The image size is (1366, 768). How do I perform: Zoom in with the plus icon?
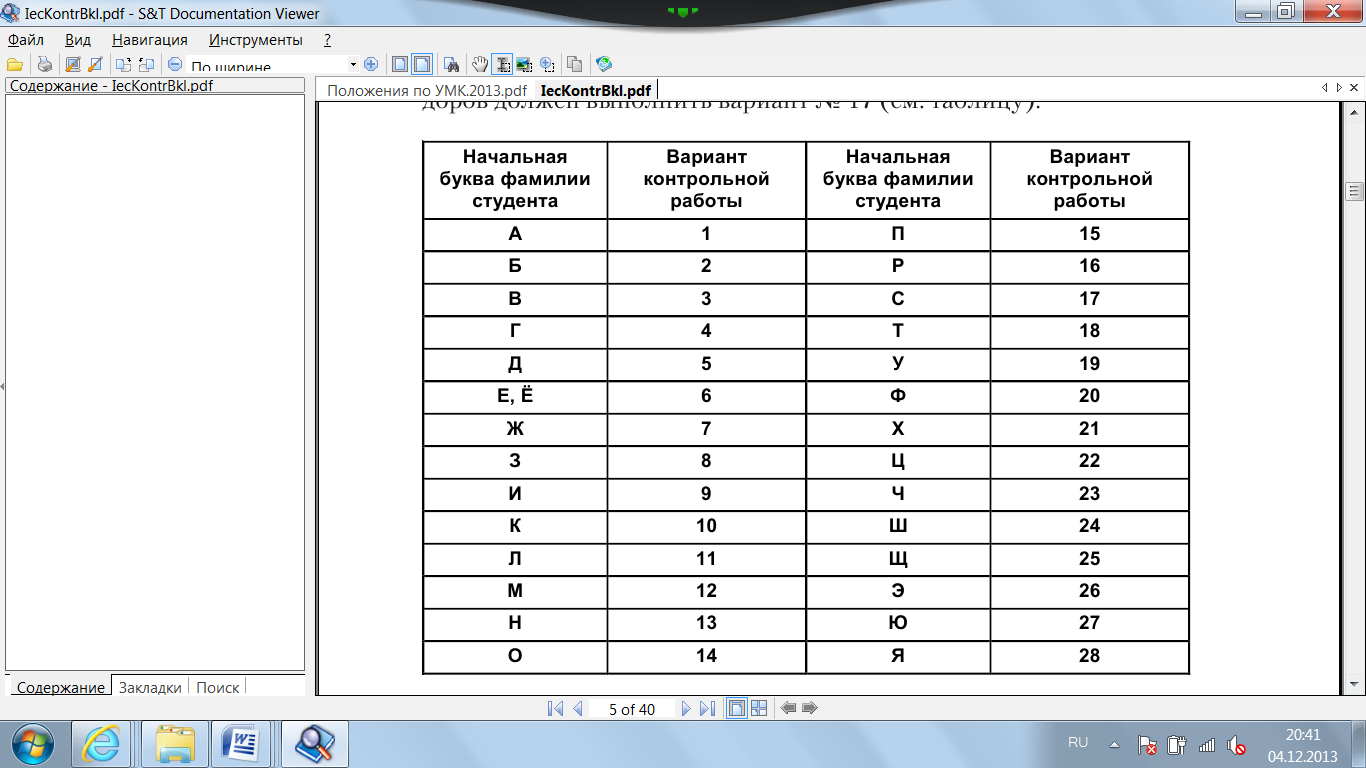pyautogui.click(x=371, y=64)
